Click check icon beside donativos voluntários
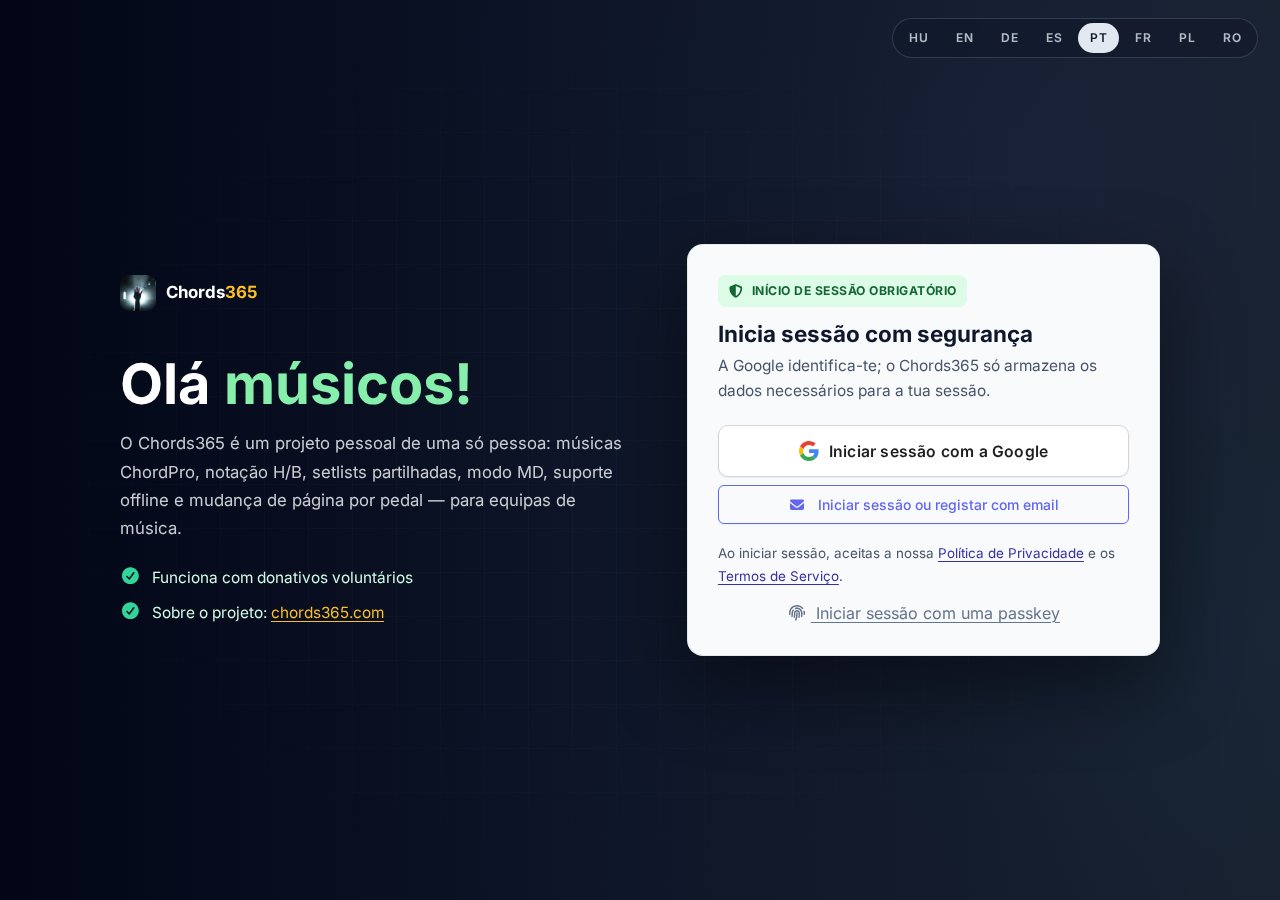 click(130, 575)
